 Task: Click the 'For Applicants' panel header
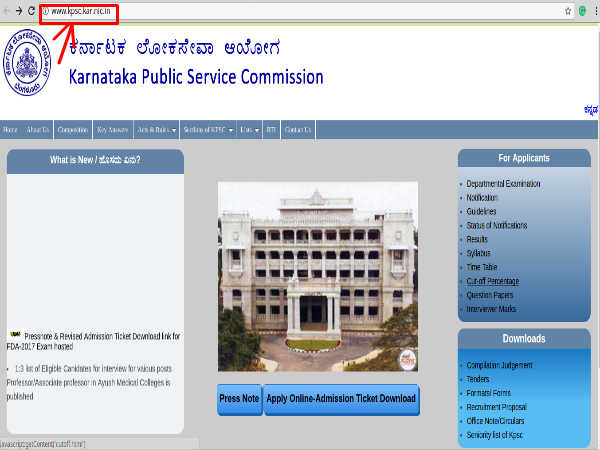pos(524,158)
